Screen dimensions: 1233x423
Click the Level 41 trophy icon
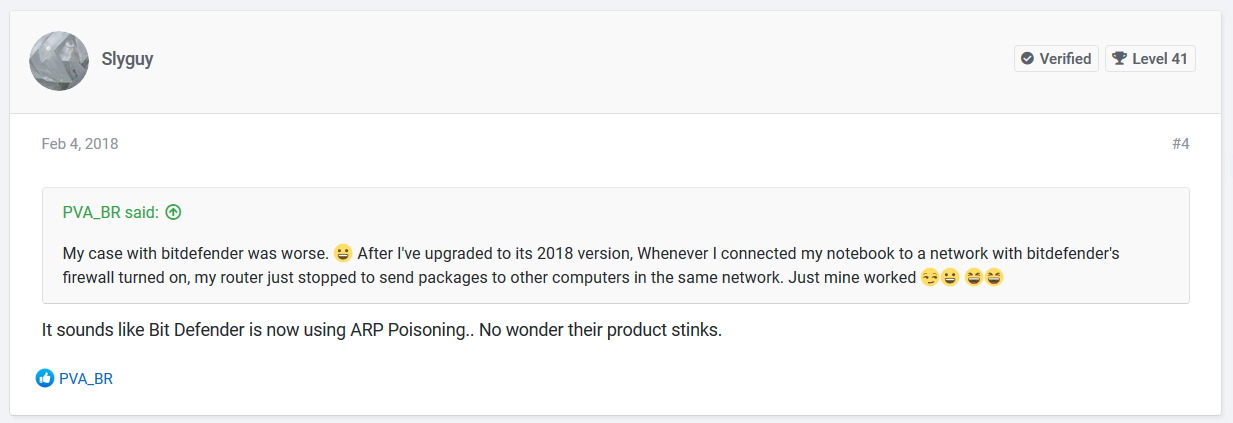(x=1120, y=59)
